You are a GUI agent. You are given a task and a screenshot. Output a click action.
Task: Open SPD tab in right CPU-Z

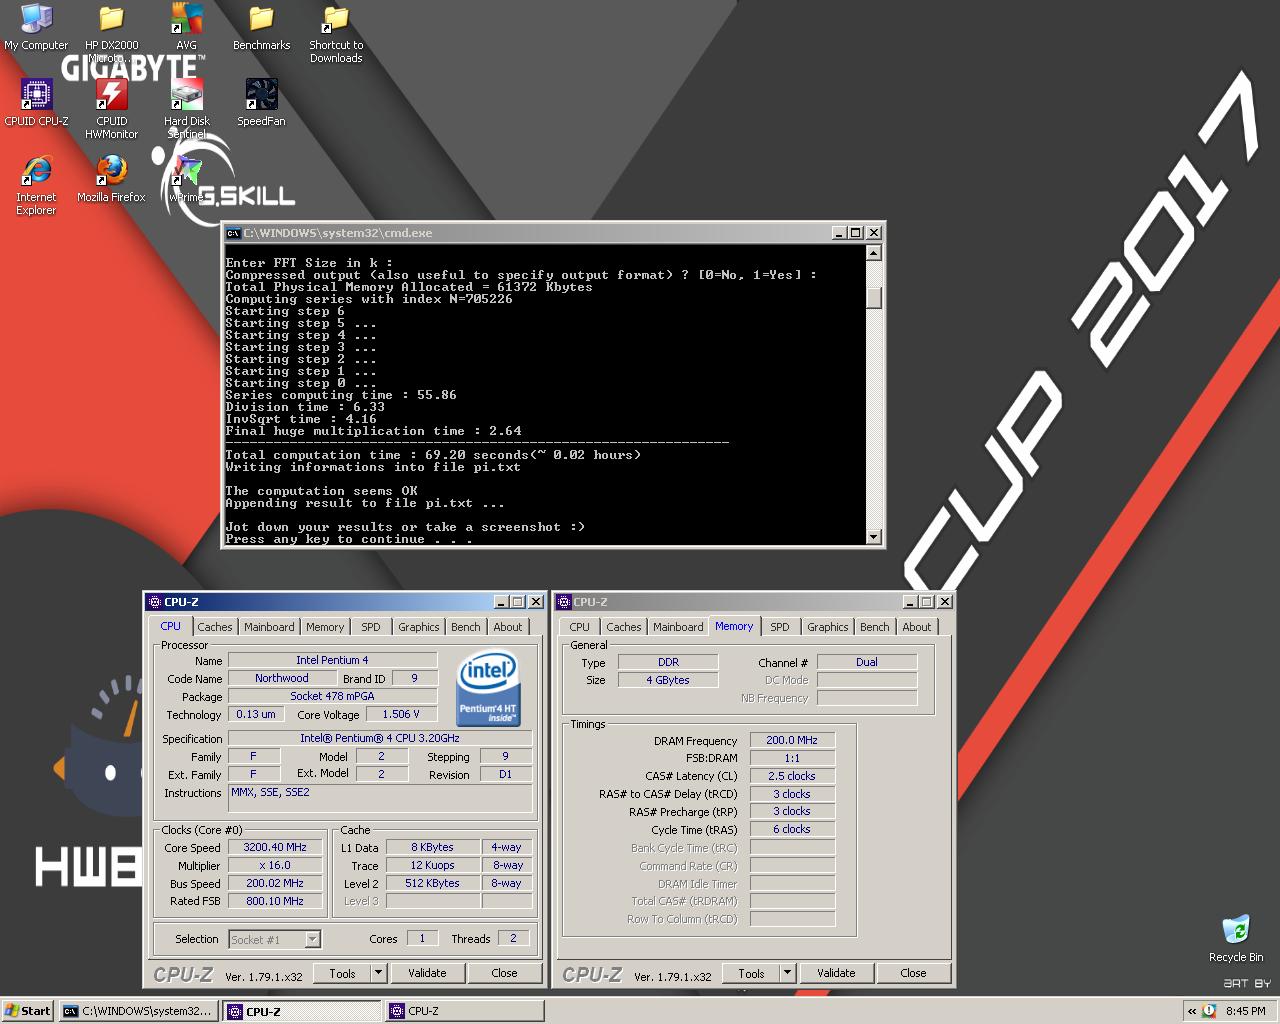(780, 627)
